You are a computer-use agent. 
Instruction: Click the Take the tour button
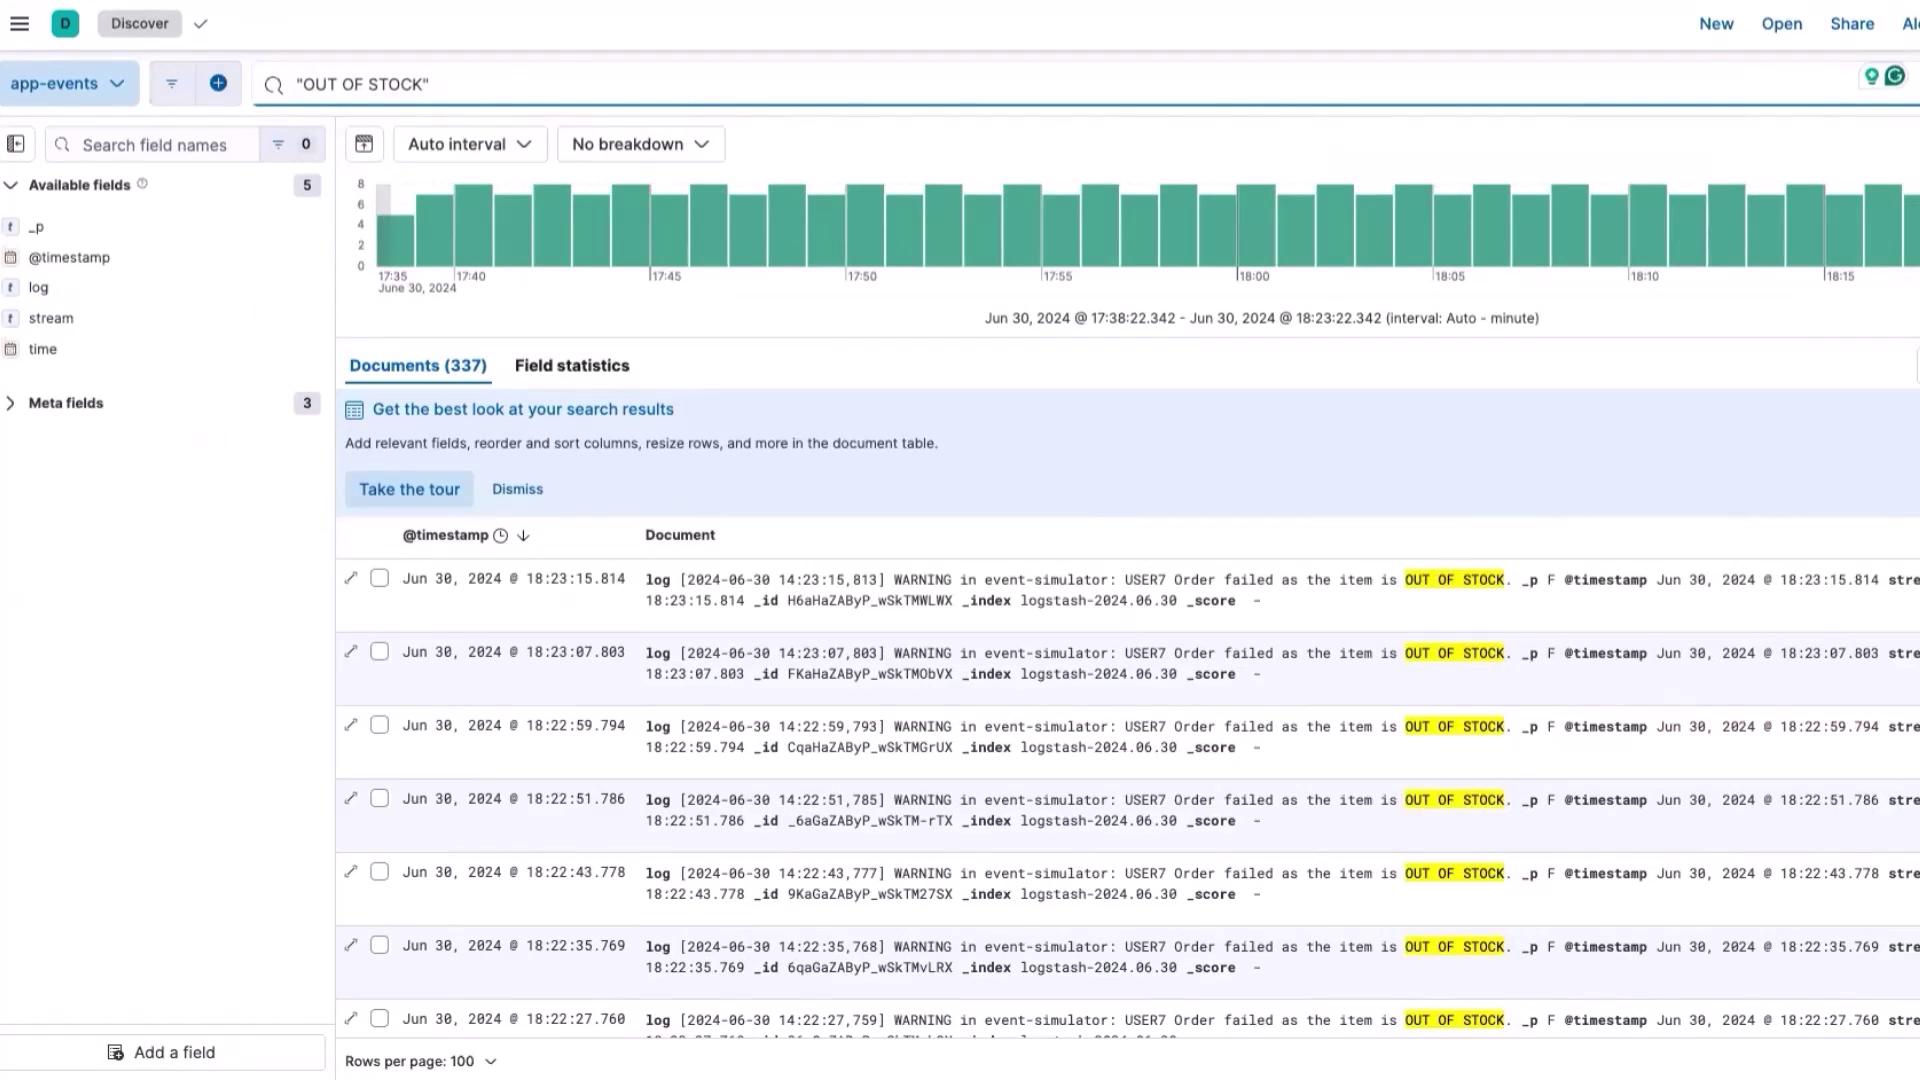[x=409, y=489]
